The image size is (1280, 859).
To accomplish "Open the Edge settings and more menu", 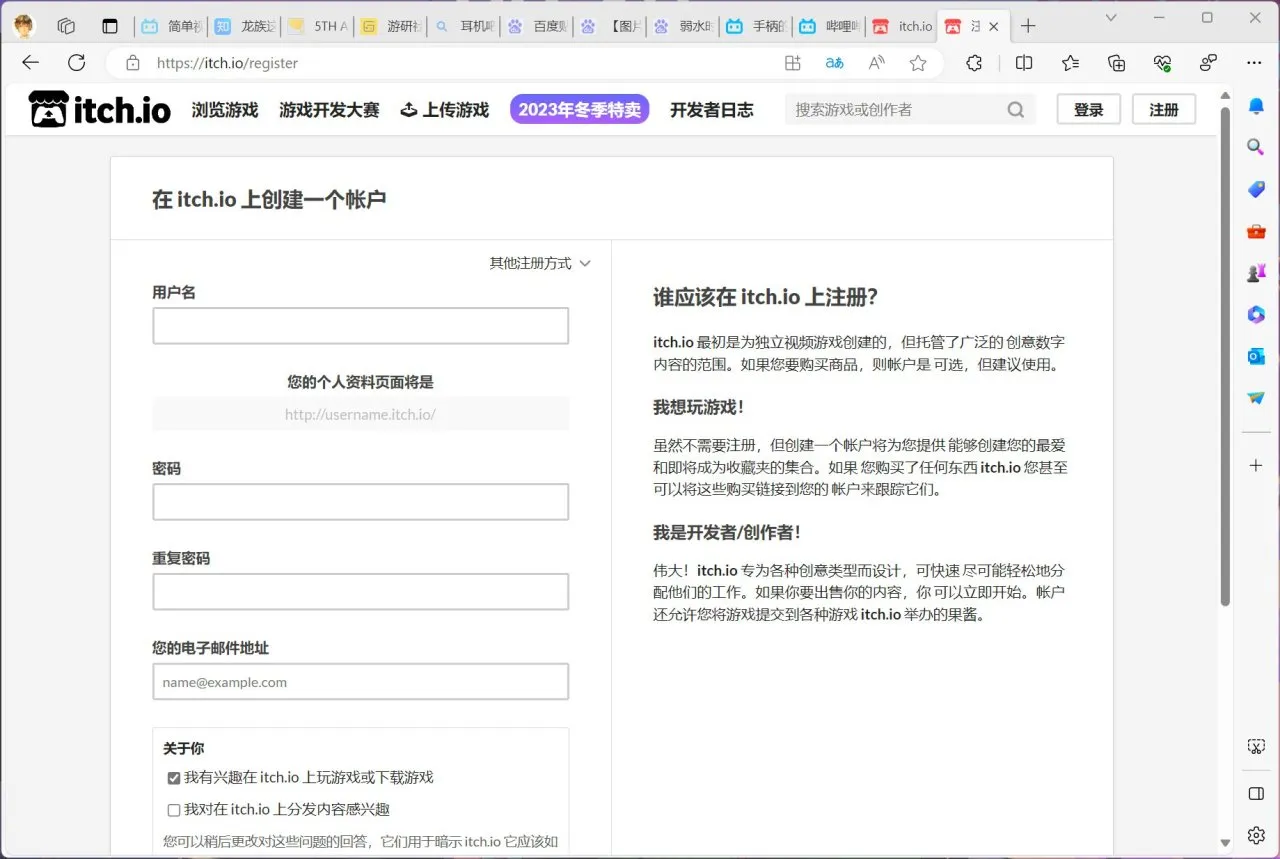I will coord(1254,63).
